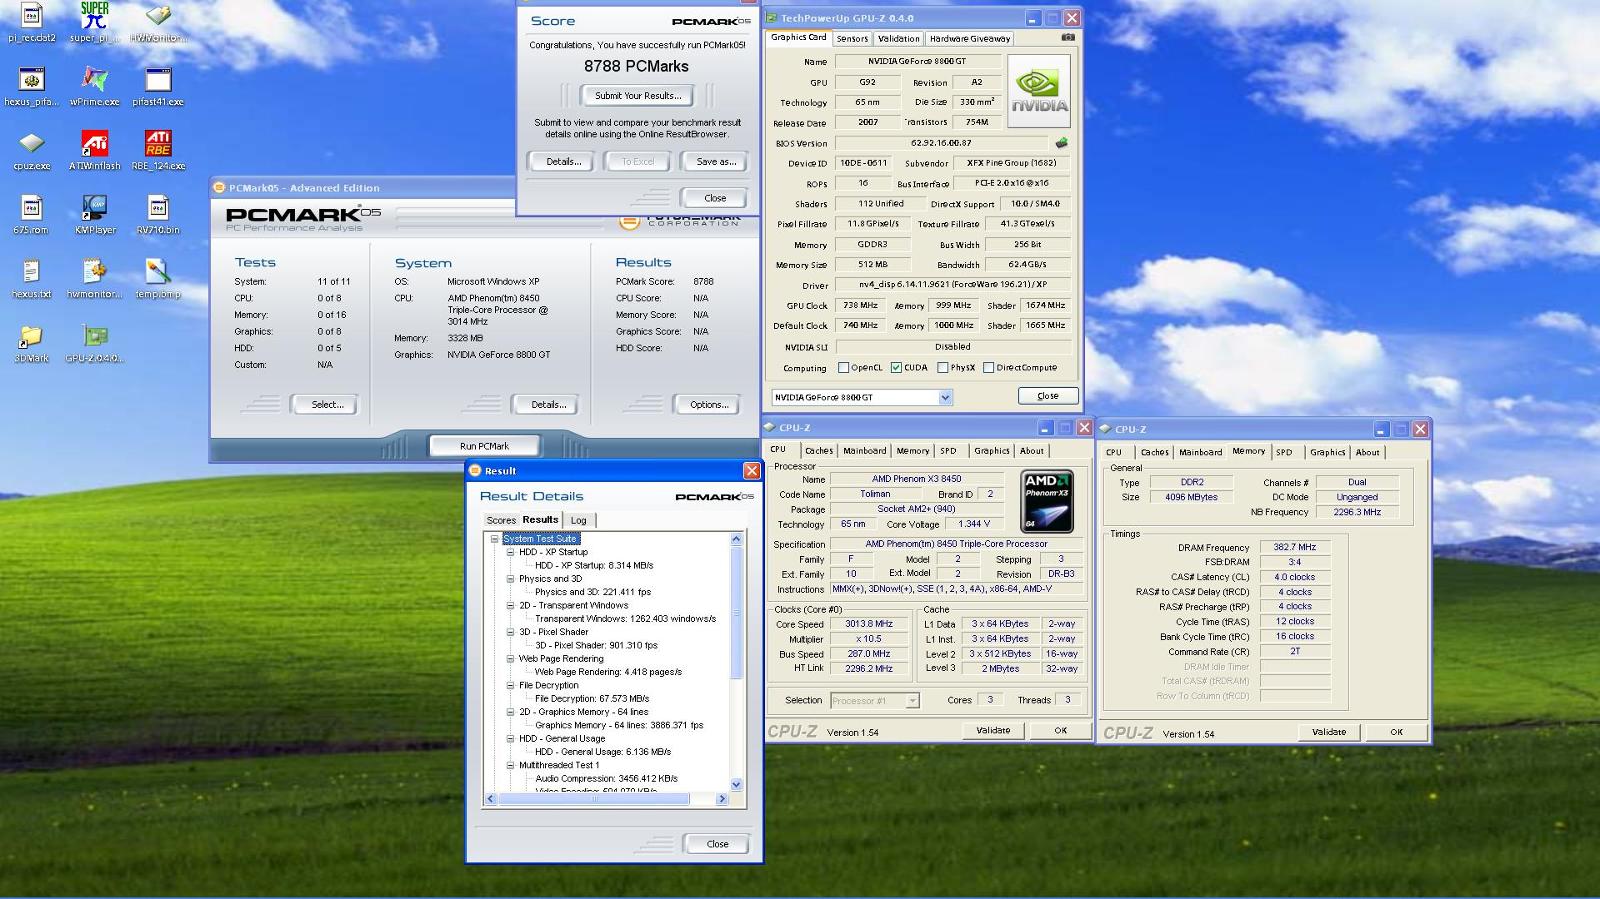Viewport: 1600px width, 899px height.
Task: Open the Processor #1 selection dropdown
Action: pos(912,701)
